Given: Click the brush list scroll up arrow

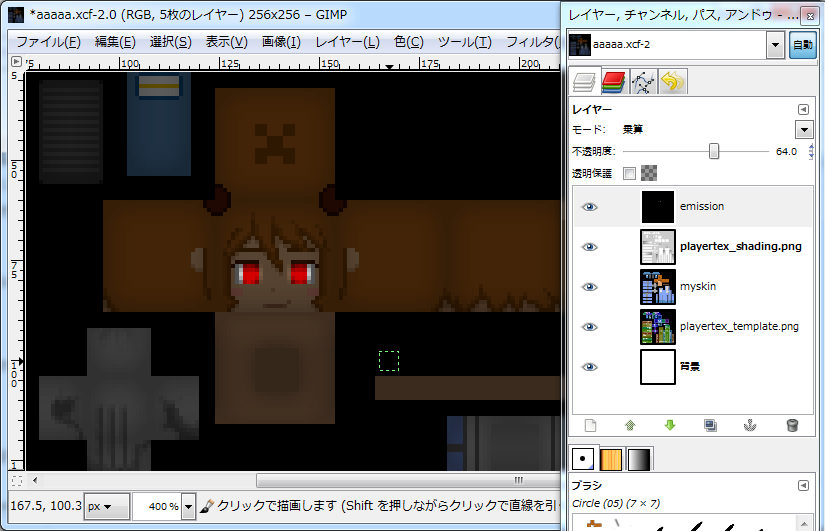Looking at the screenshot, I should pyautogui.click(x=804, y=524).
